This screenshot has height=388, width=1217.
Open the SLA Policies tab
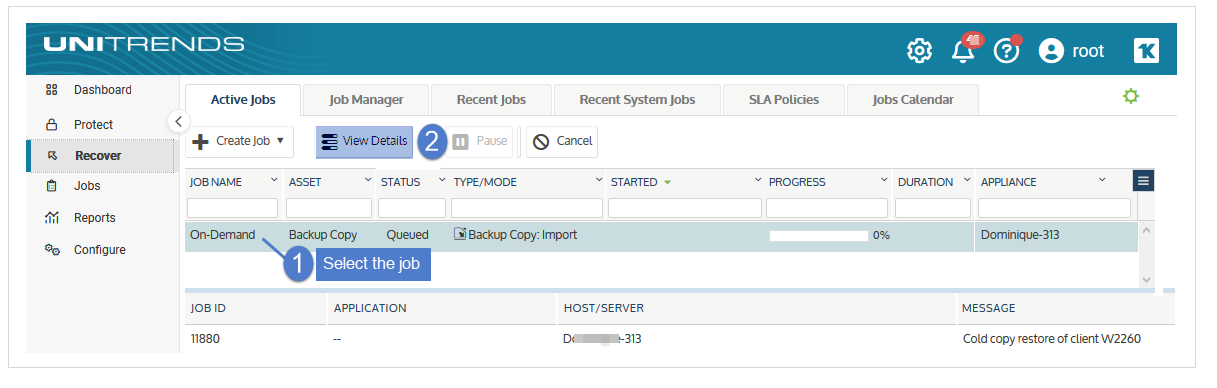(x=784, y=100)
